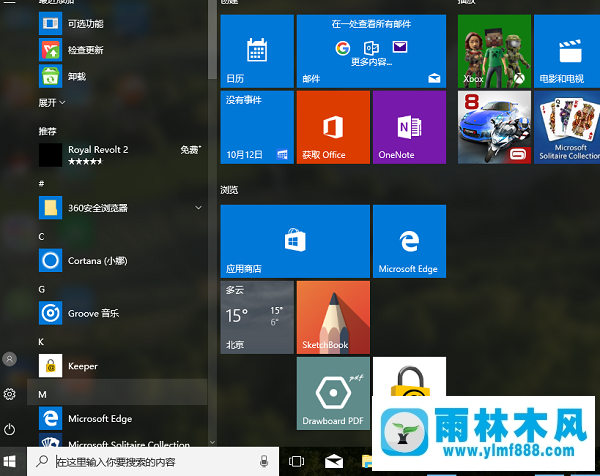Screen dimensions: 600x476
Task: Open the Microsoft Edge tile
Action: (x=409, y=241)
